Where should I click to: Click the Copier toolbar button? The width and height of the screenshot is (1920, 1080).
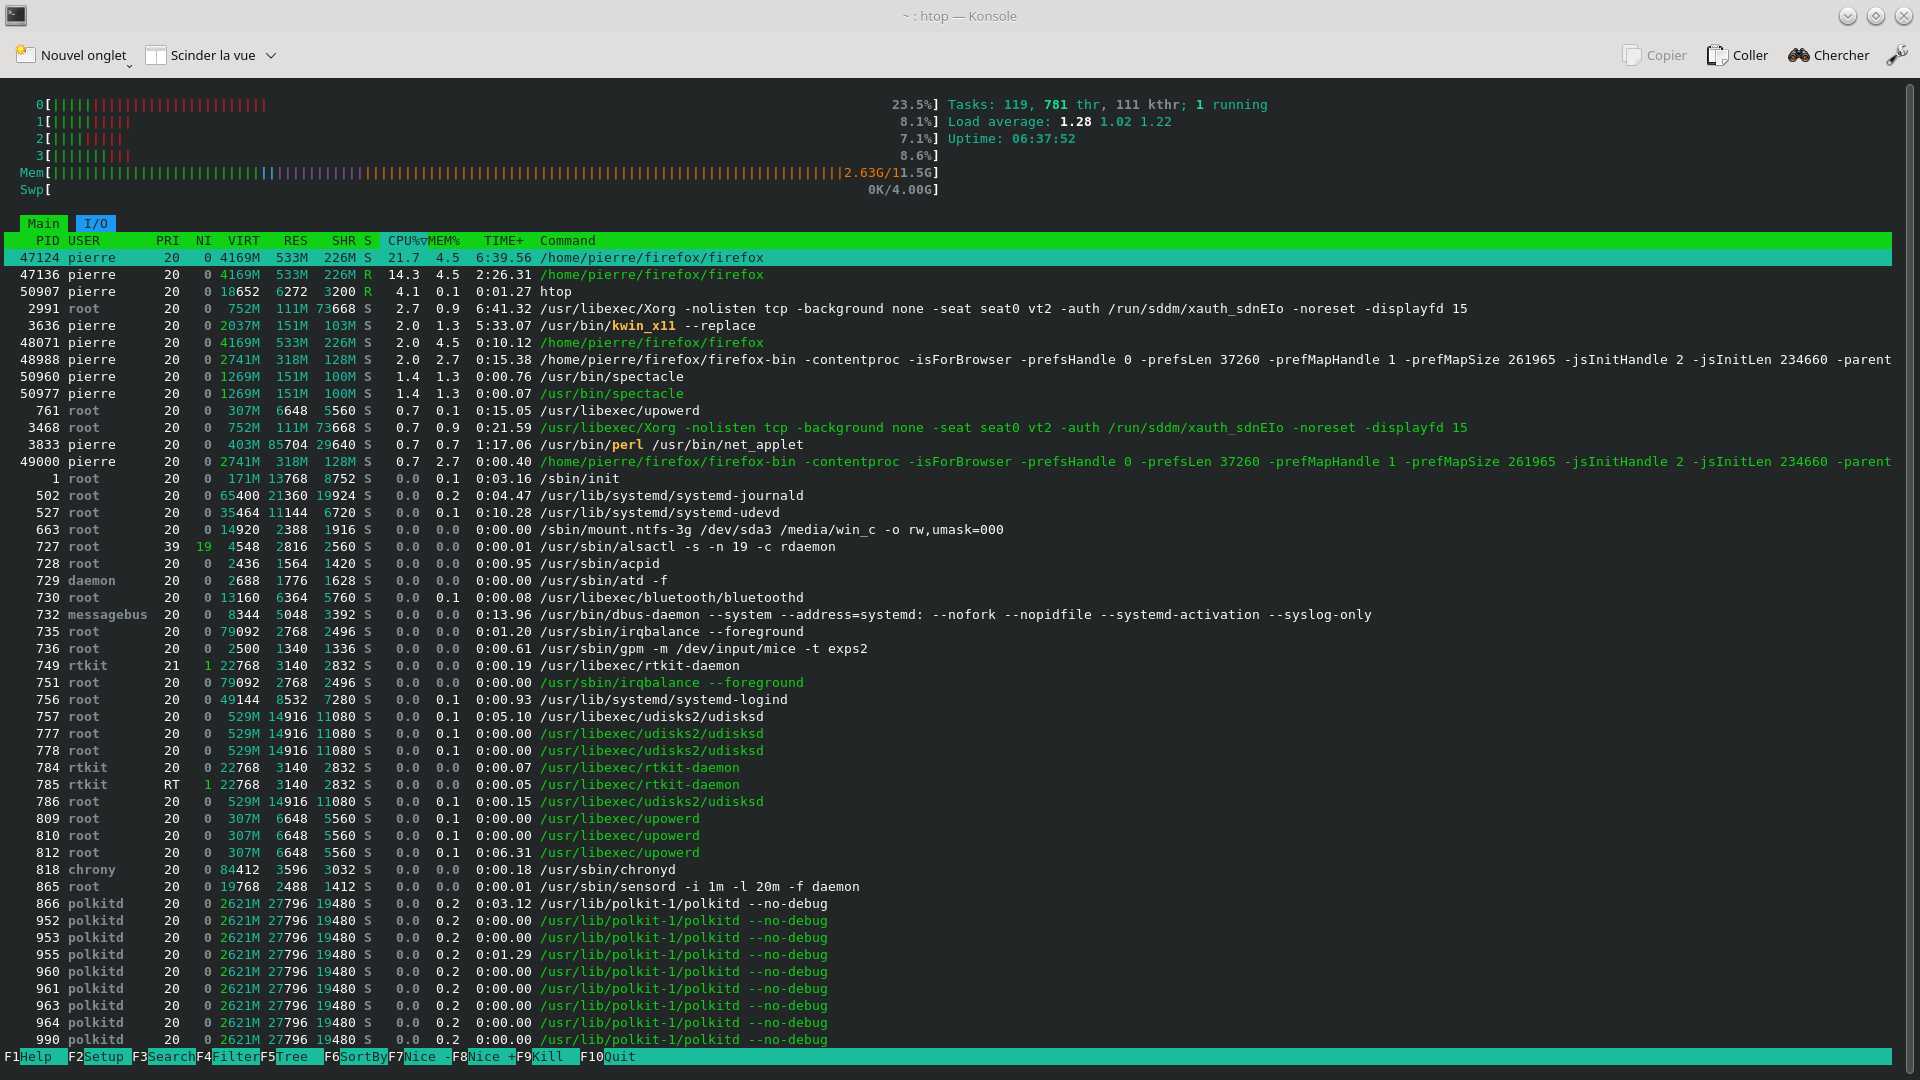tap(1655, 55)
